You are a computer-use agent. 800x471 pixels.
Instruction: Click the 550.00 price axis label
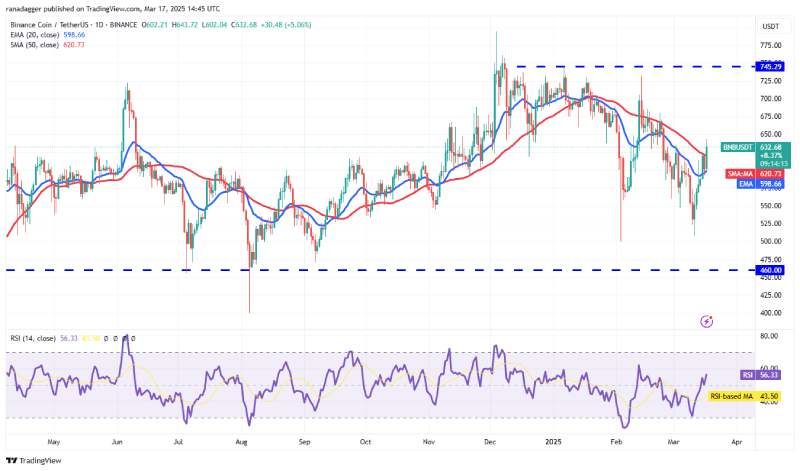771,206
